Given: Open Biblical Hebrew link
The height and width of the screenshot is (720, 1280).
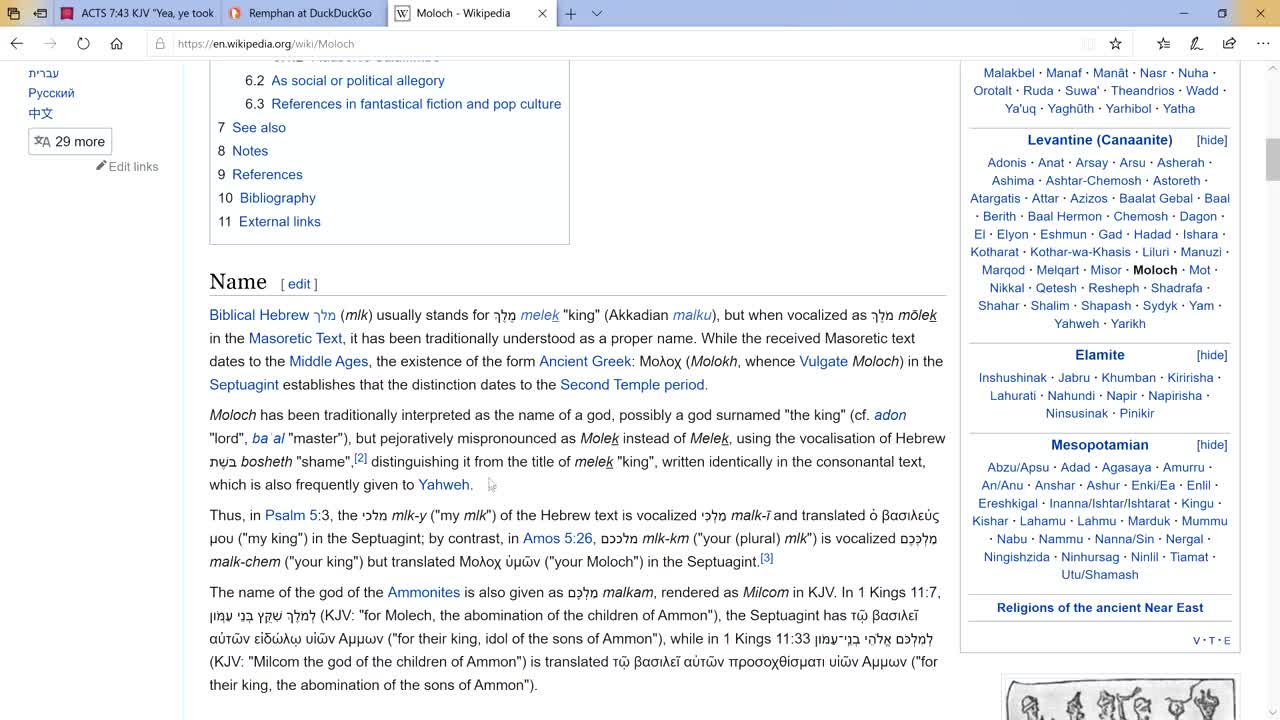Looking at the screenshot, I should click(x=259, y=315).
